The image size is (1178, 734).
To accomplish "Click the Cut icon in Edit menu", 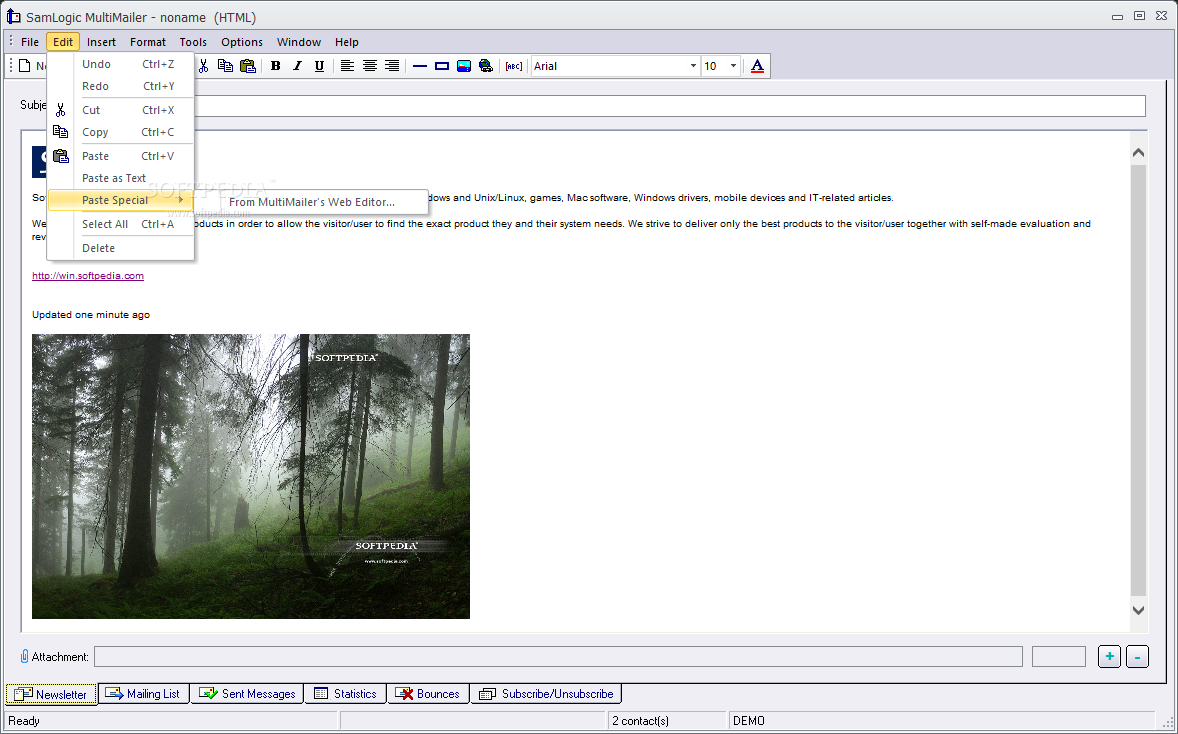I will (61, 110).
